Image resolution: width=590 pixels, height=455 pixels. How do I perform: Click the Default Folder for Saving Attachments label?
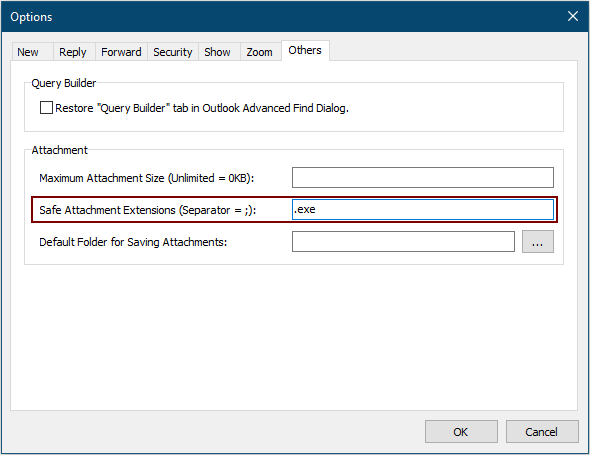(133, 242)
